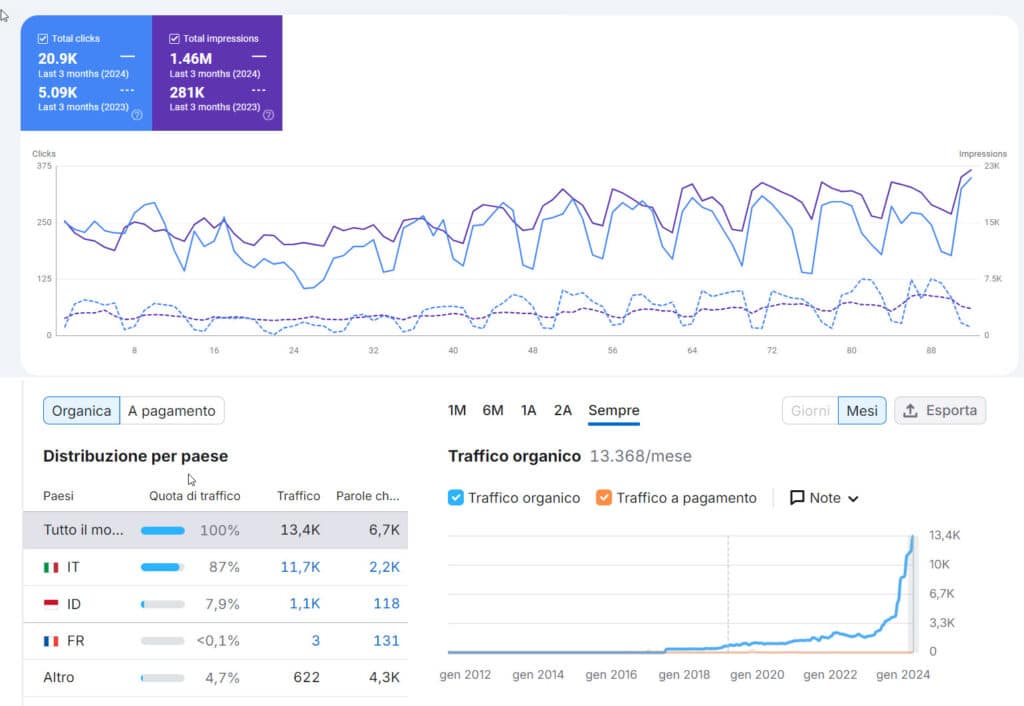Click the upload icon on Esporta
Screen dimensions: 1024x706
911,411
